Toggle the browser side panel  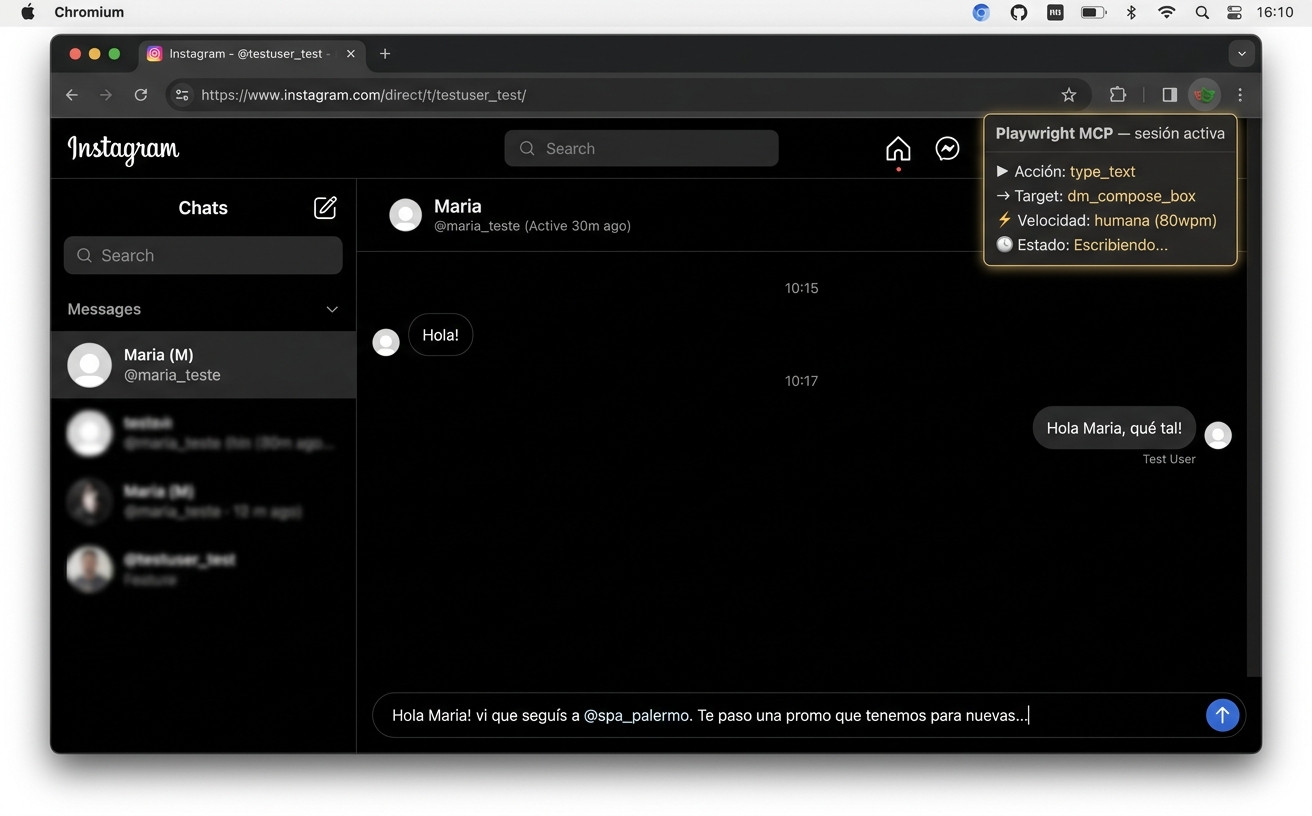1169,95
